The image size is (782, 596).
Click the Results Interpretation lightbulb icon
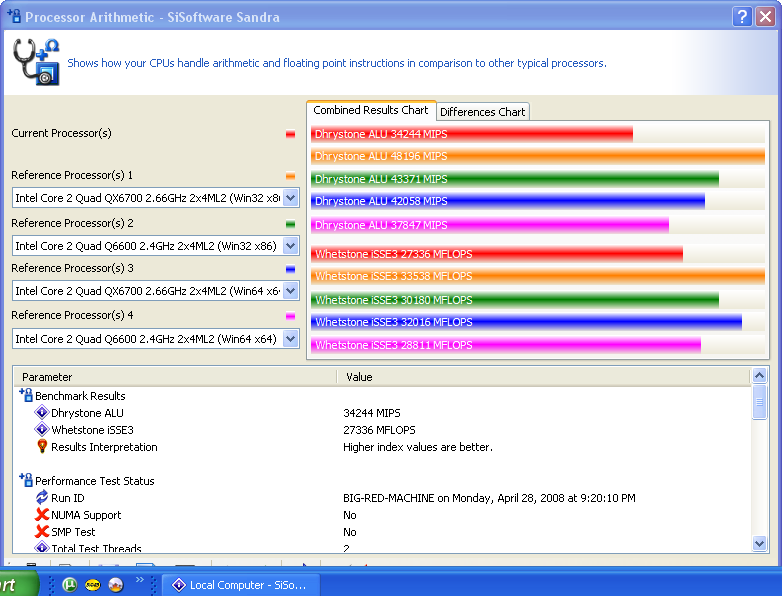click(x=42, y=446)
